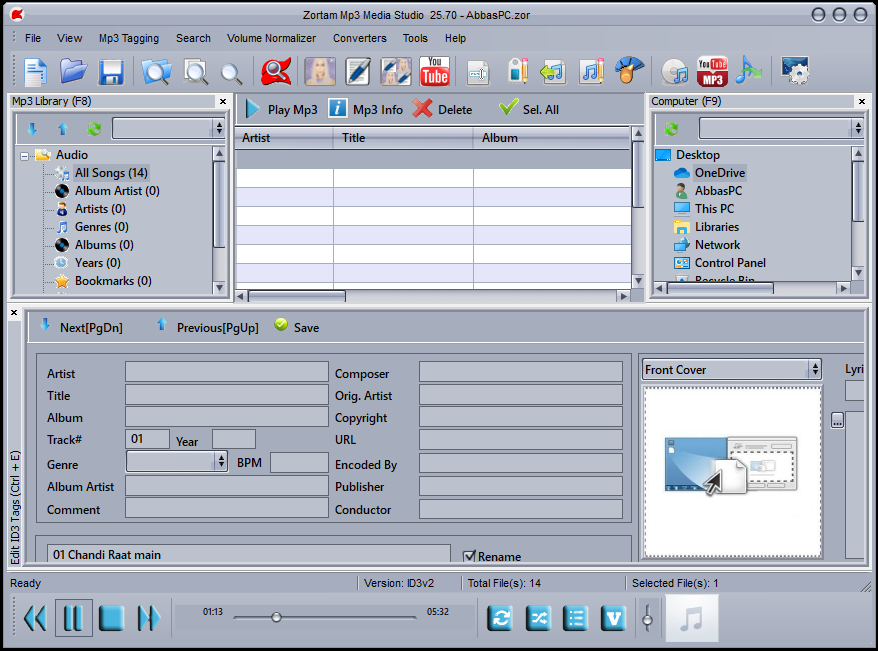Click the search folder magnifier icon
The image size is (878, 651).
156,72
